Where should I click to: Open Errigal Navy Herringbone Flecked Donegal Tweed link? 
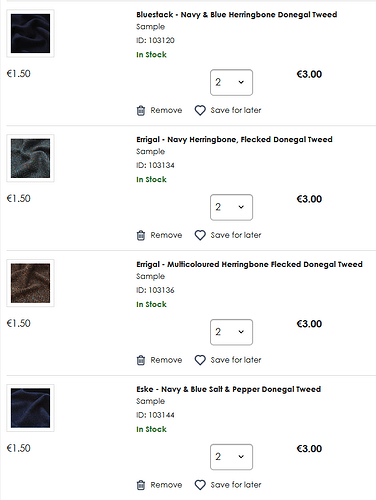(234, 140)
